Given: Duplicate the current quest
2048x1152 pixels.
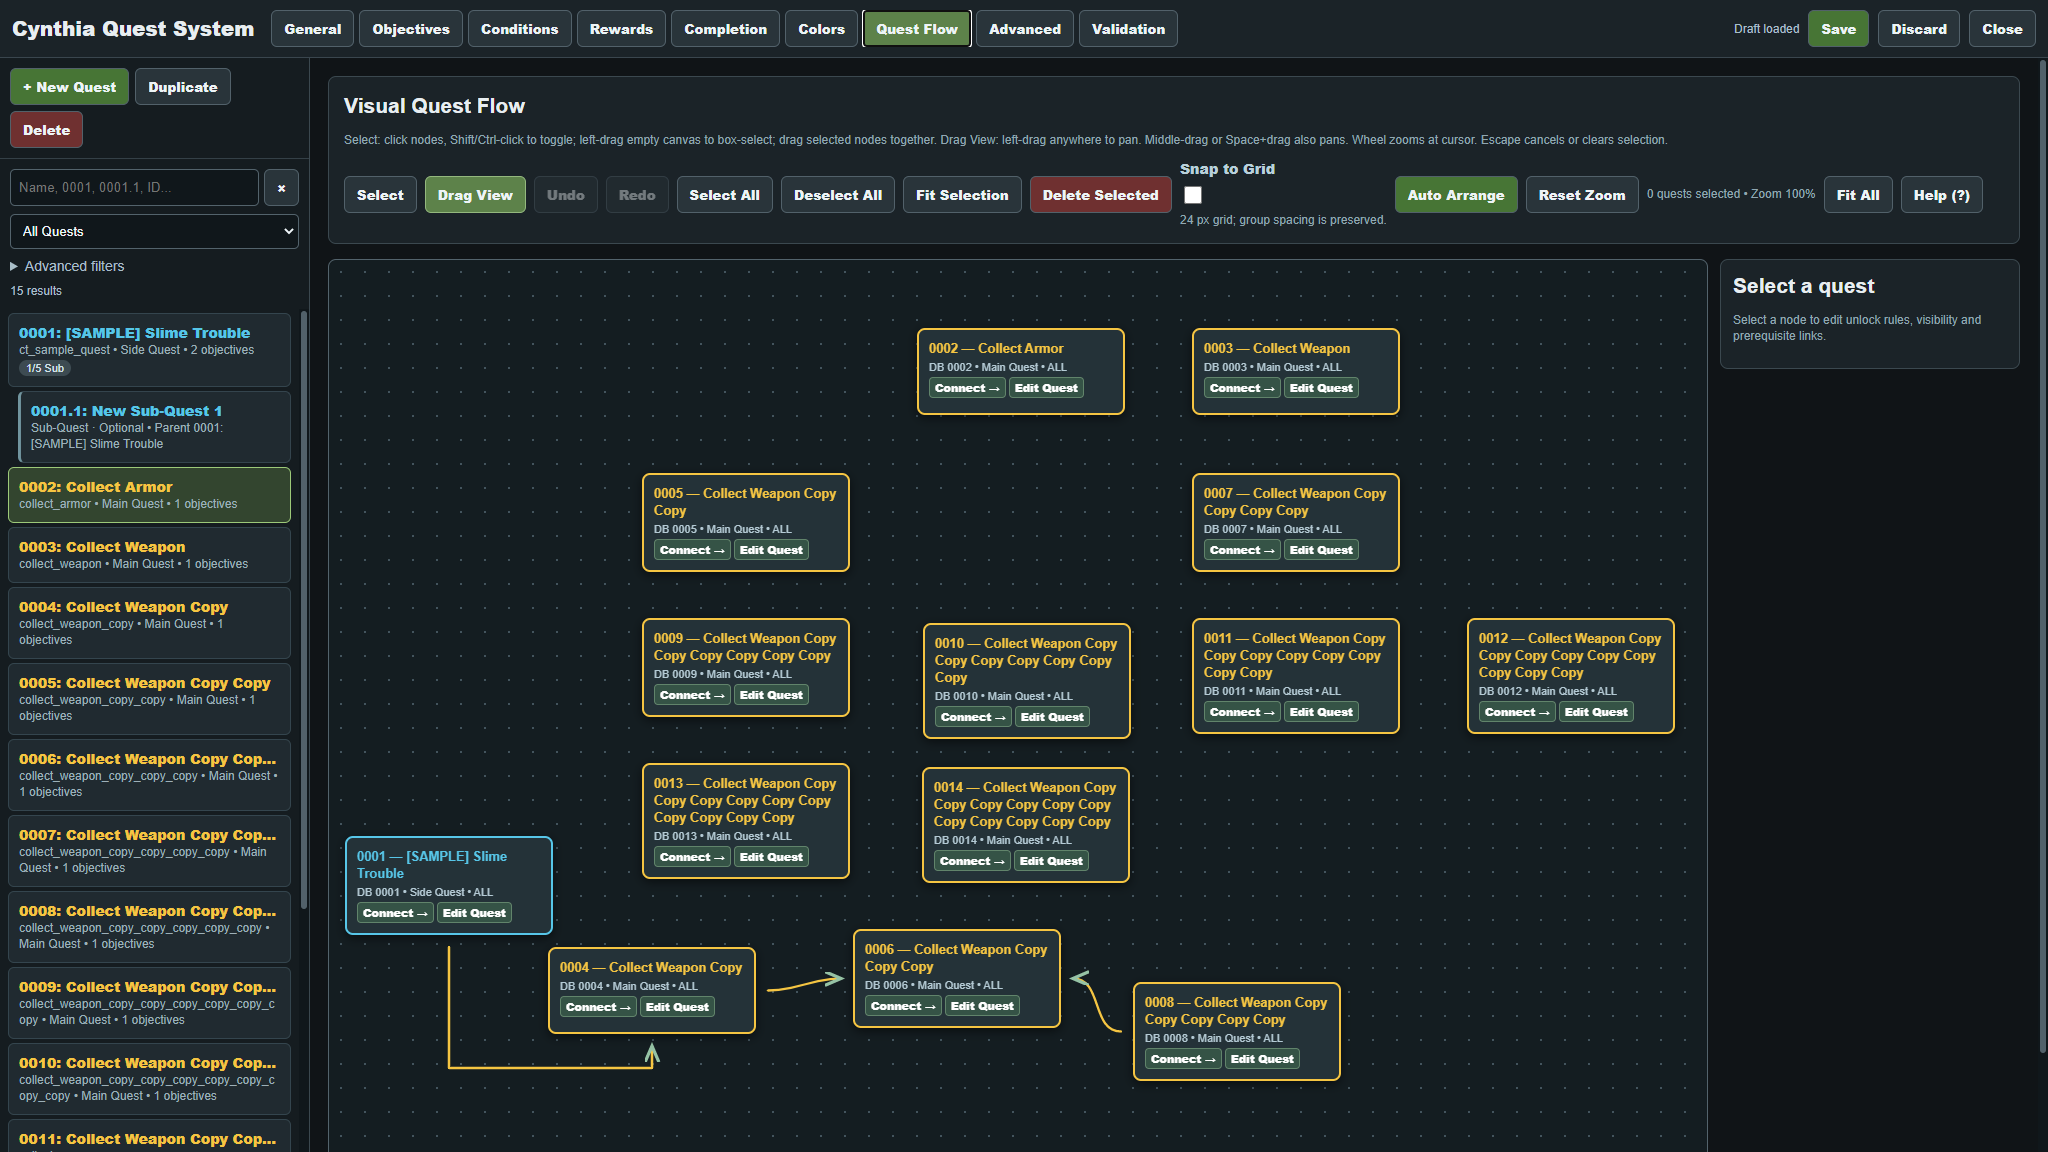Looking at the screenshot, I should tap(182, 87).
